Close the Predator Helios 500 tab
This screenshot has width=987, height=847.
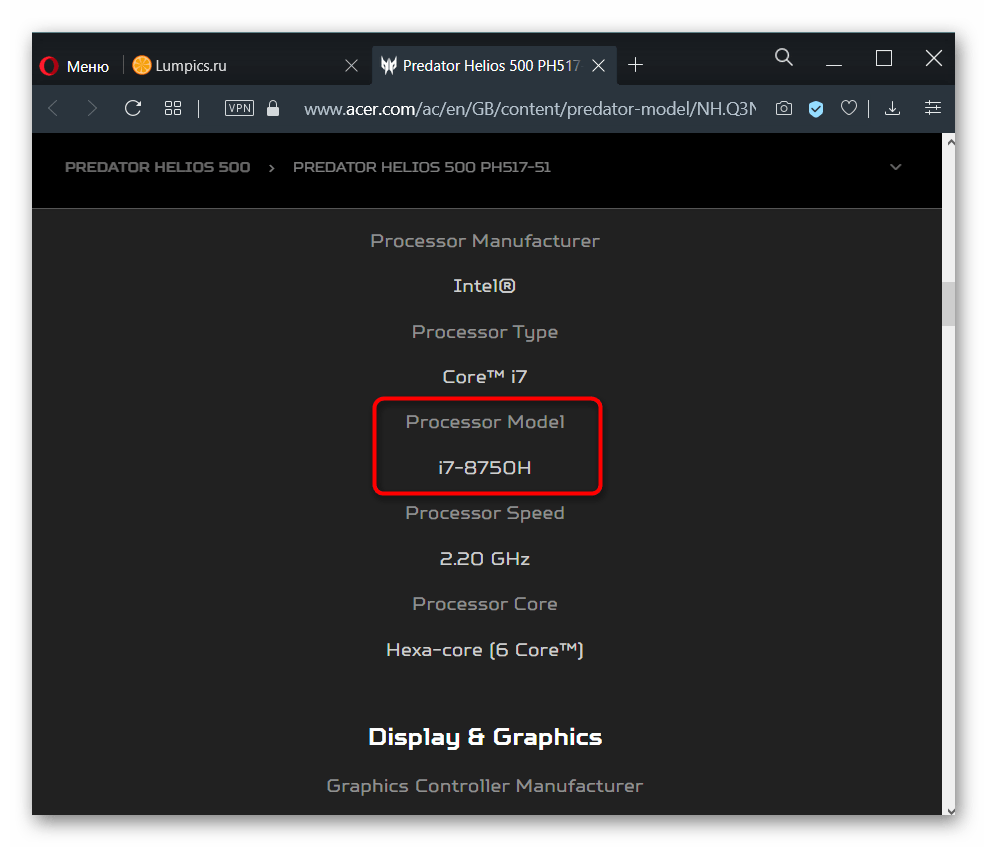tap(598, 66)
